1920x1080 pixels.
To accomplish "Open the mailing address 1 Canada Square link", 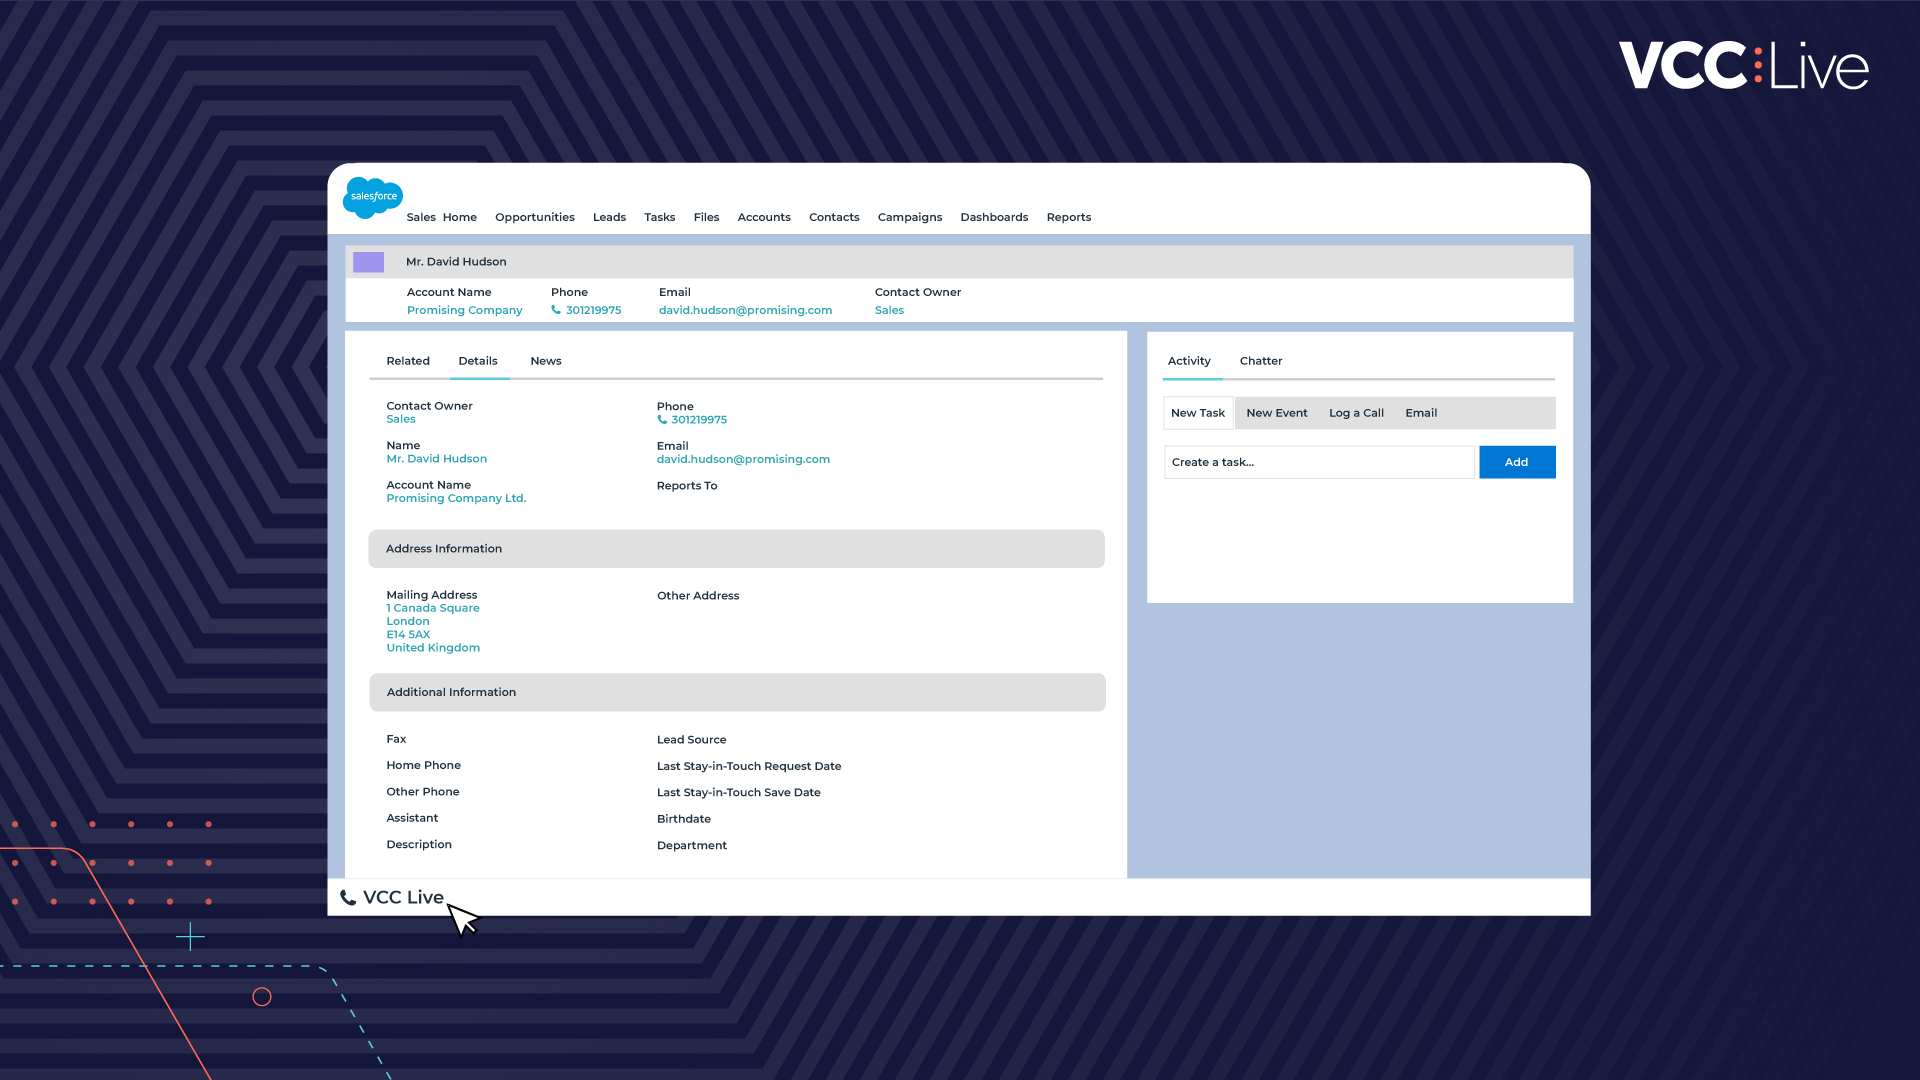I will 433,608.
